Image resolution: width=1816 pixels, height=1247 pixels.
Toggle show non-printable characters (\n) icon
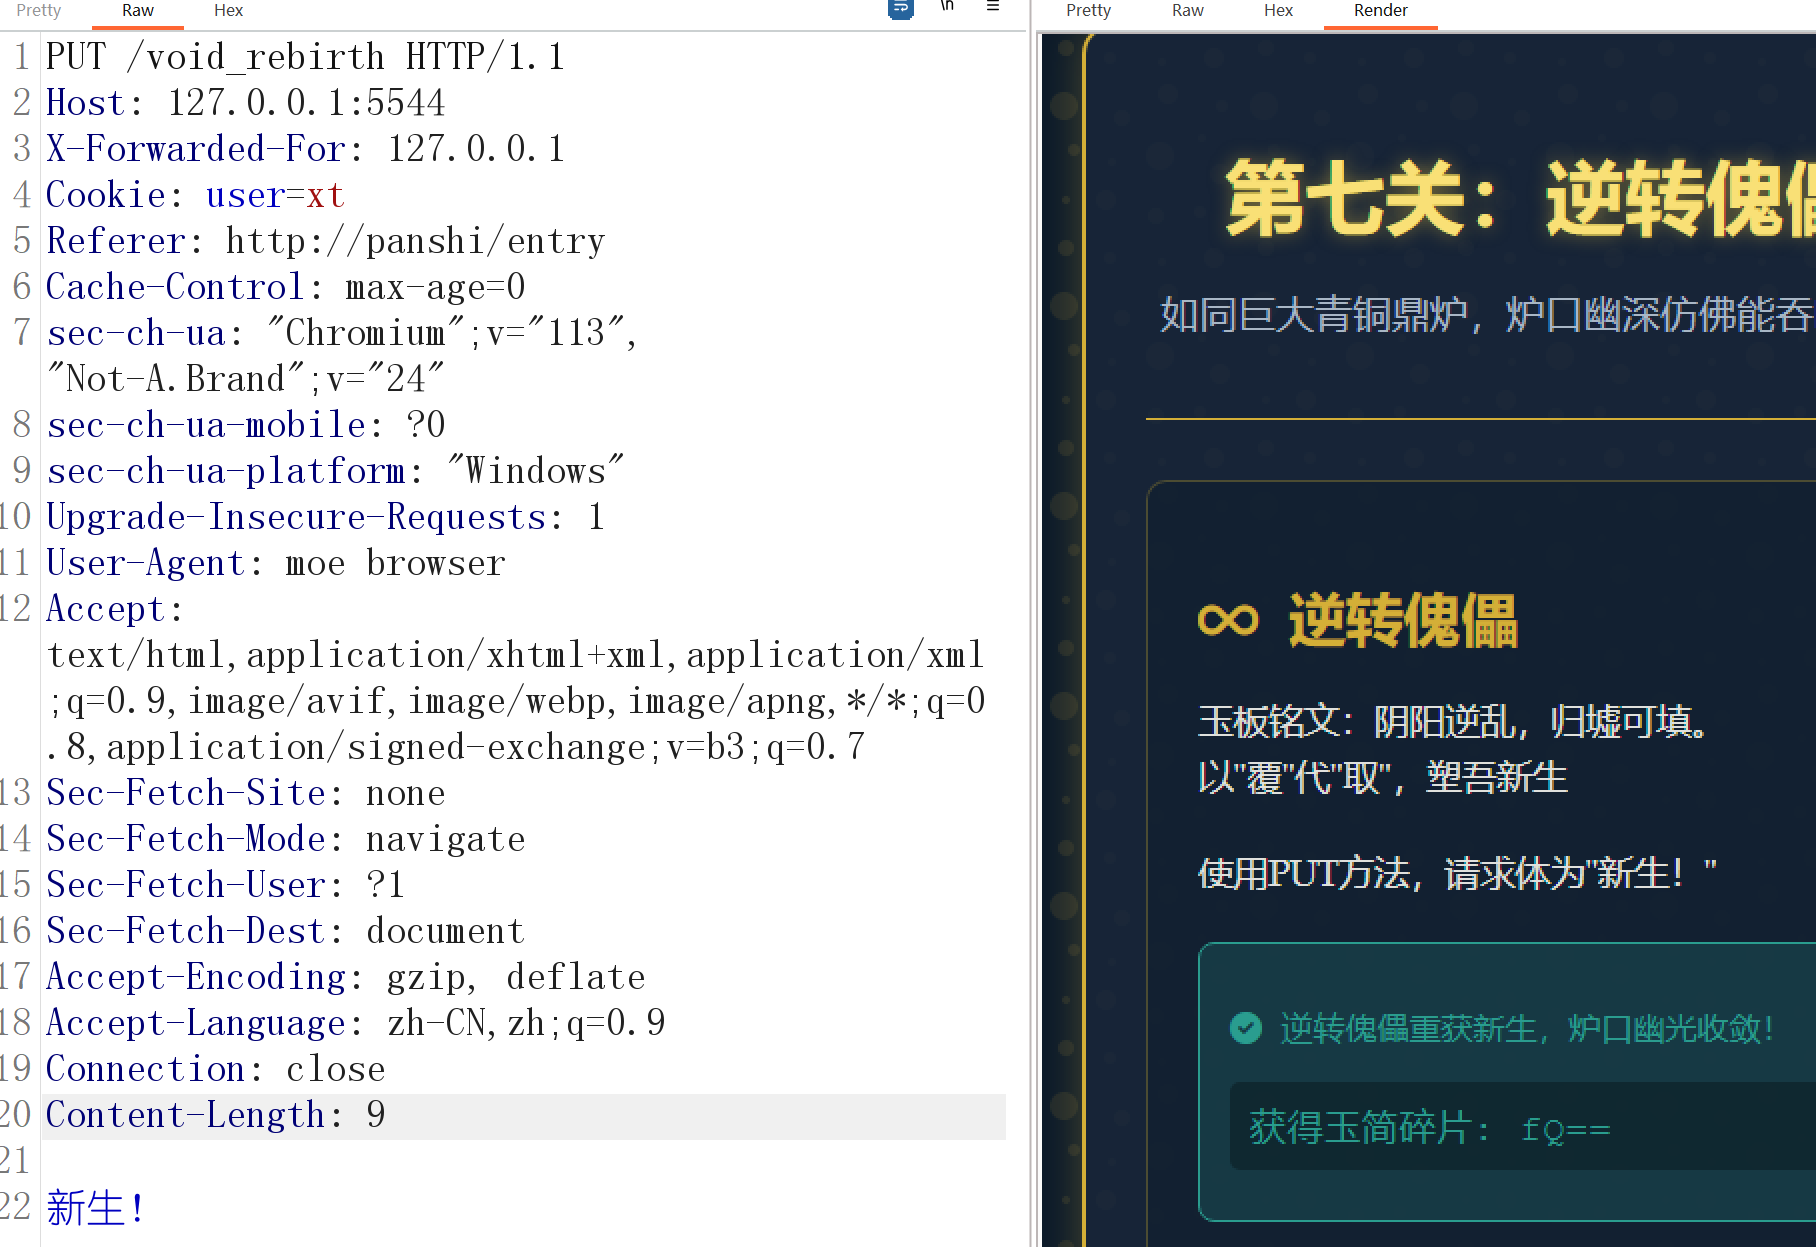(947, 8)
